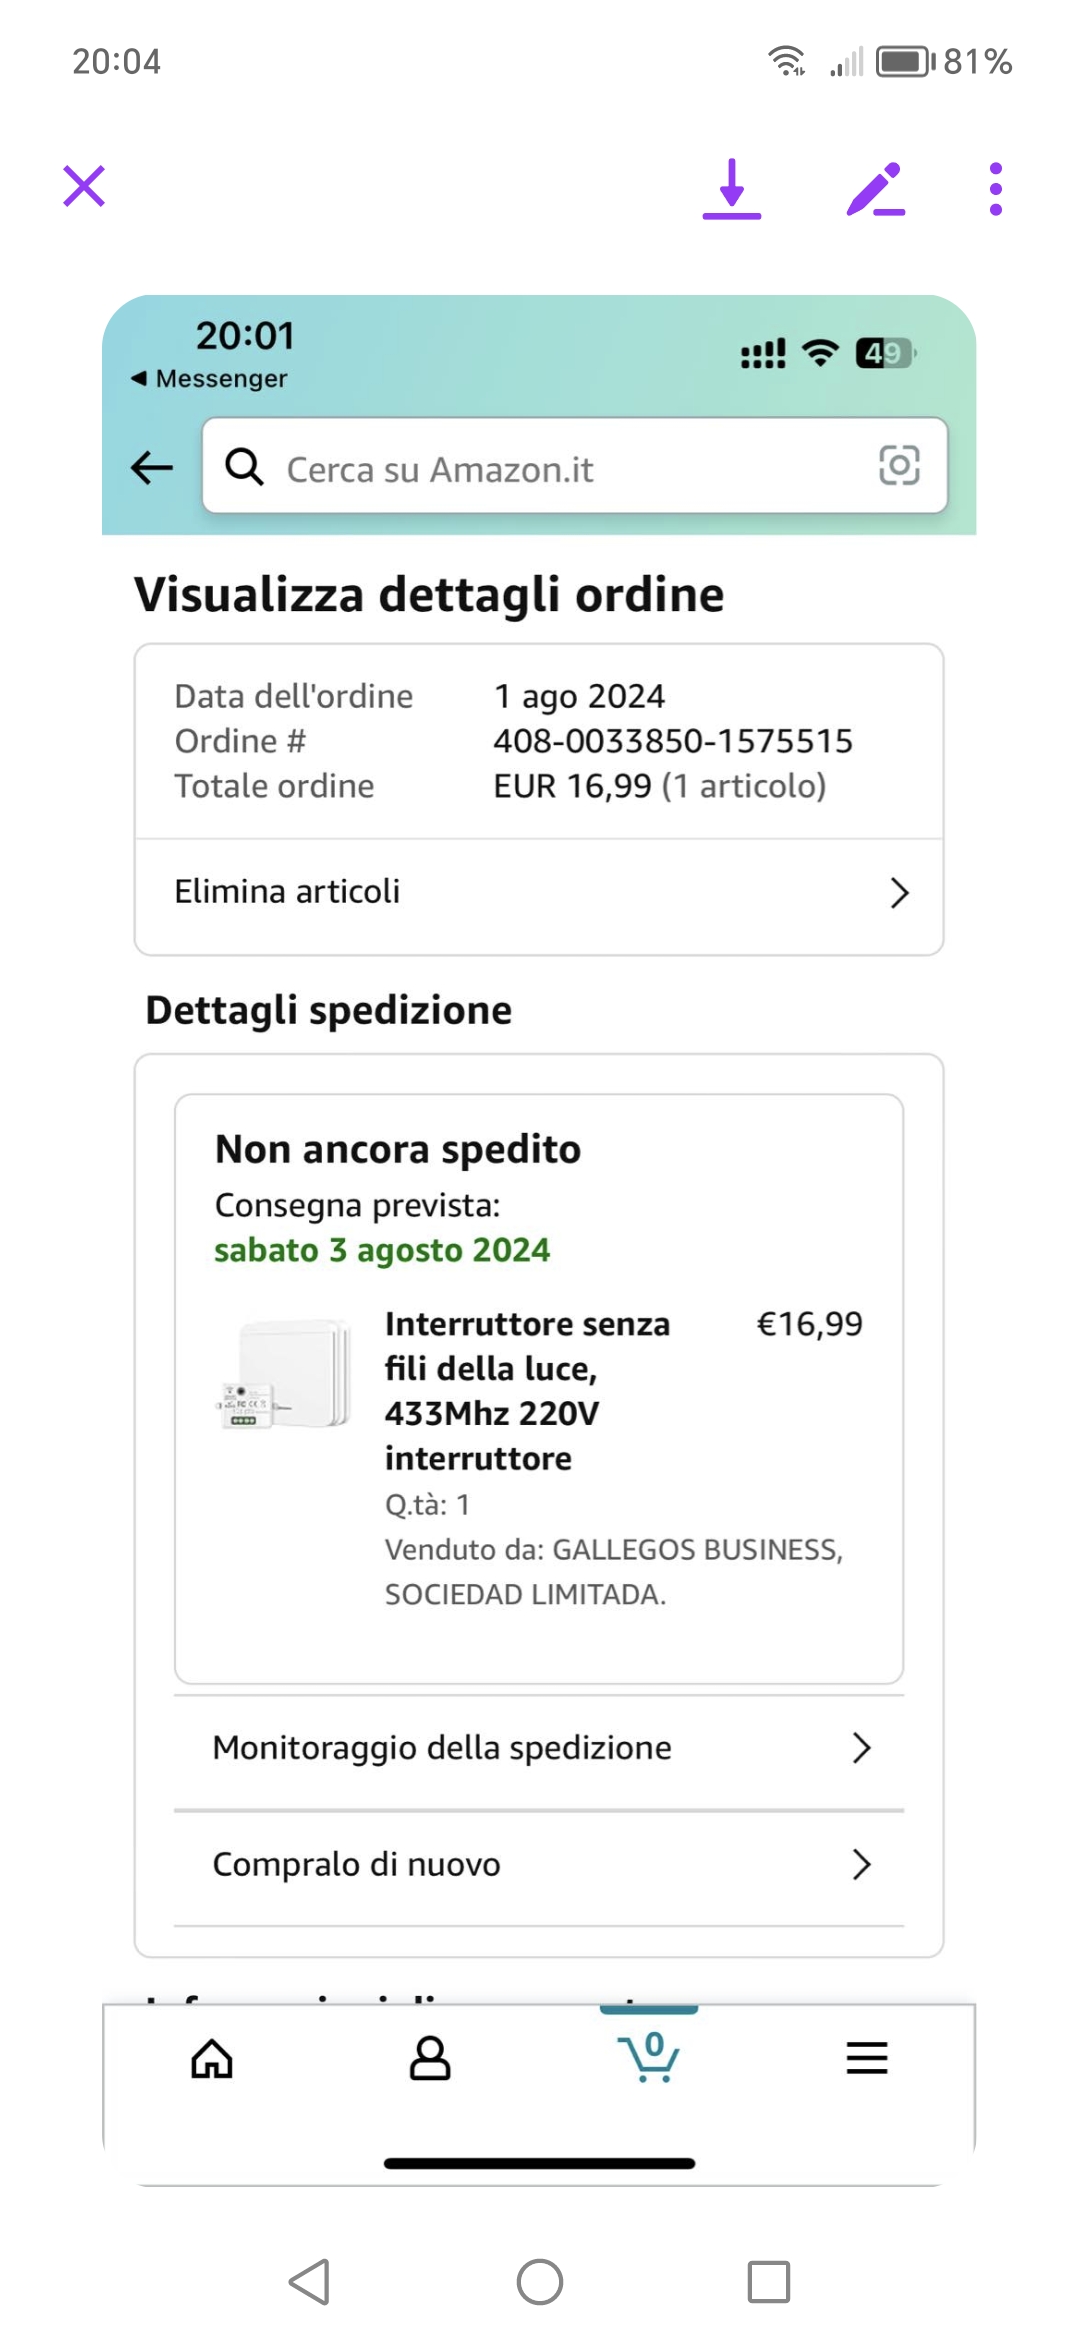Open the Interruttore senza fili product thumbnail
This screenshot has height=2340, width=1080.
[x=285, y=1374]
